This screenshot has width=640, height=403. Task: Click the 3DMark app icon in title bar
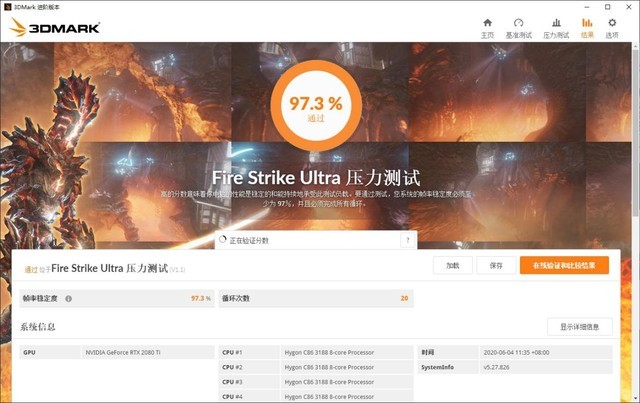7,7
